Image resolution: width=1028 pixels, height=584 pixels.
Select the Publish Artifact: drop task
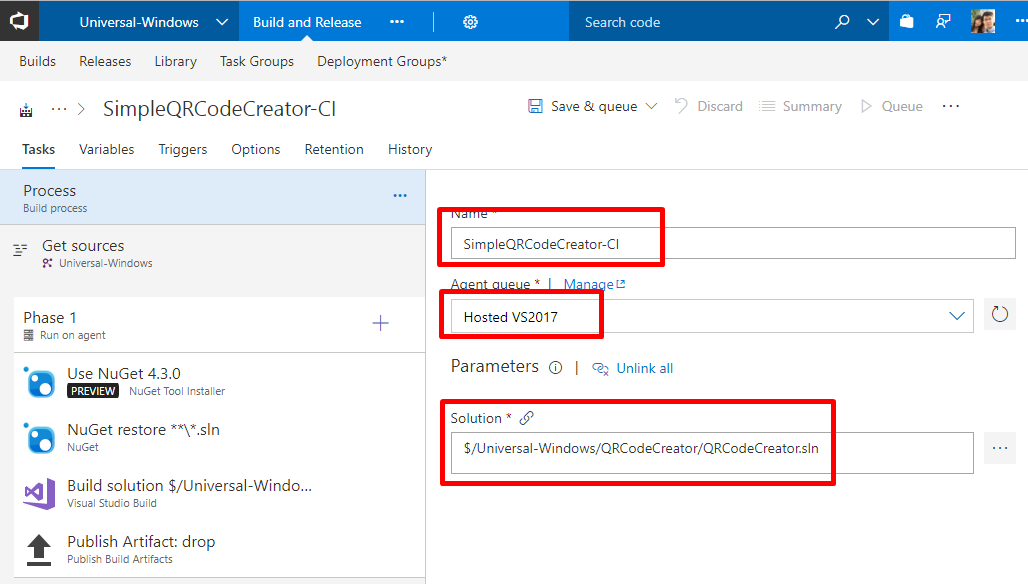(219, 549)
